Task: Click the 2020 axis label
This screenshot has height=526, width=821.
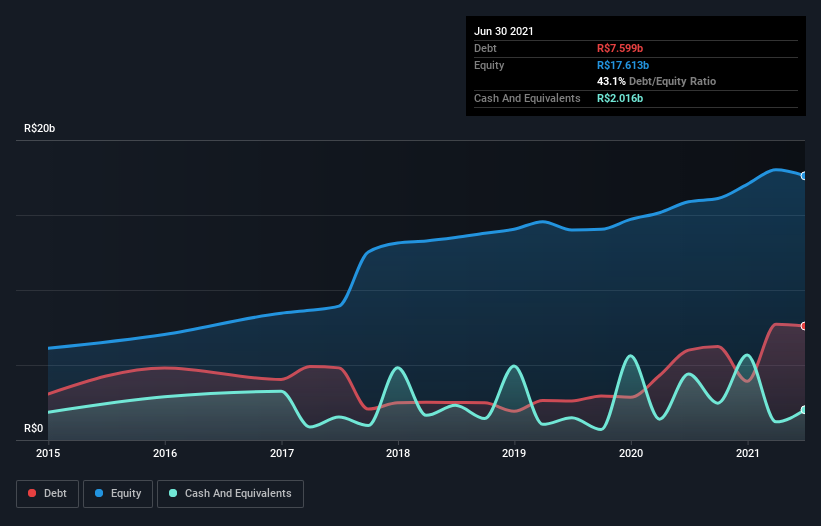Action: (631, 453)
